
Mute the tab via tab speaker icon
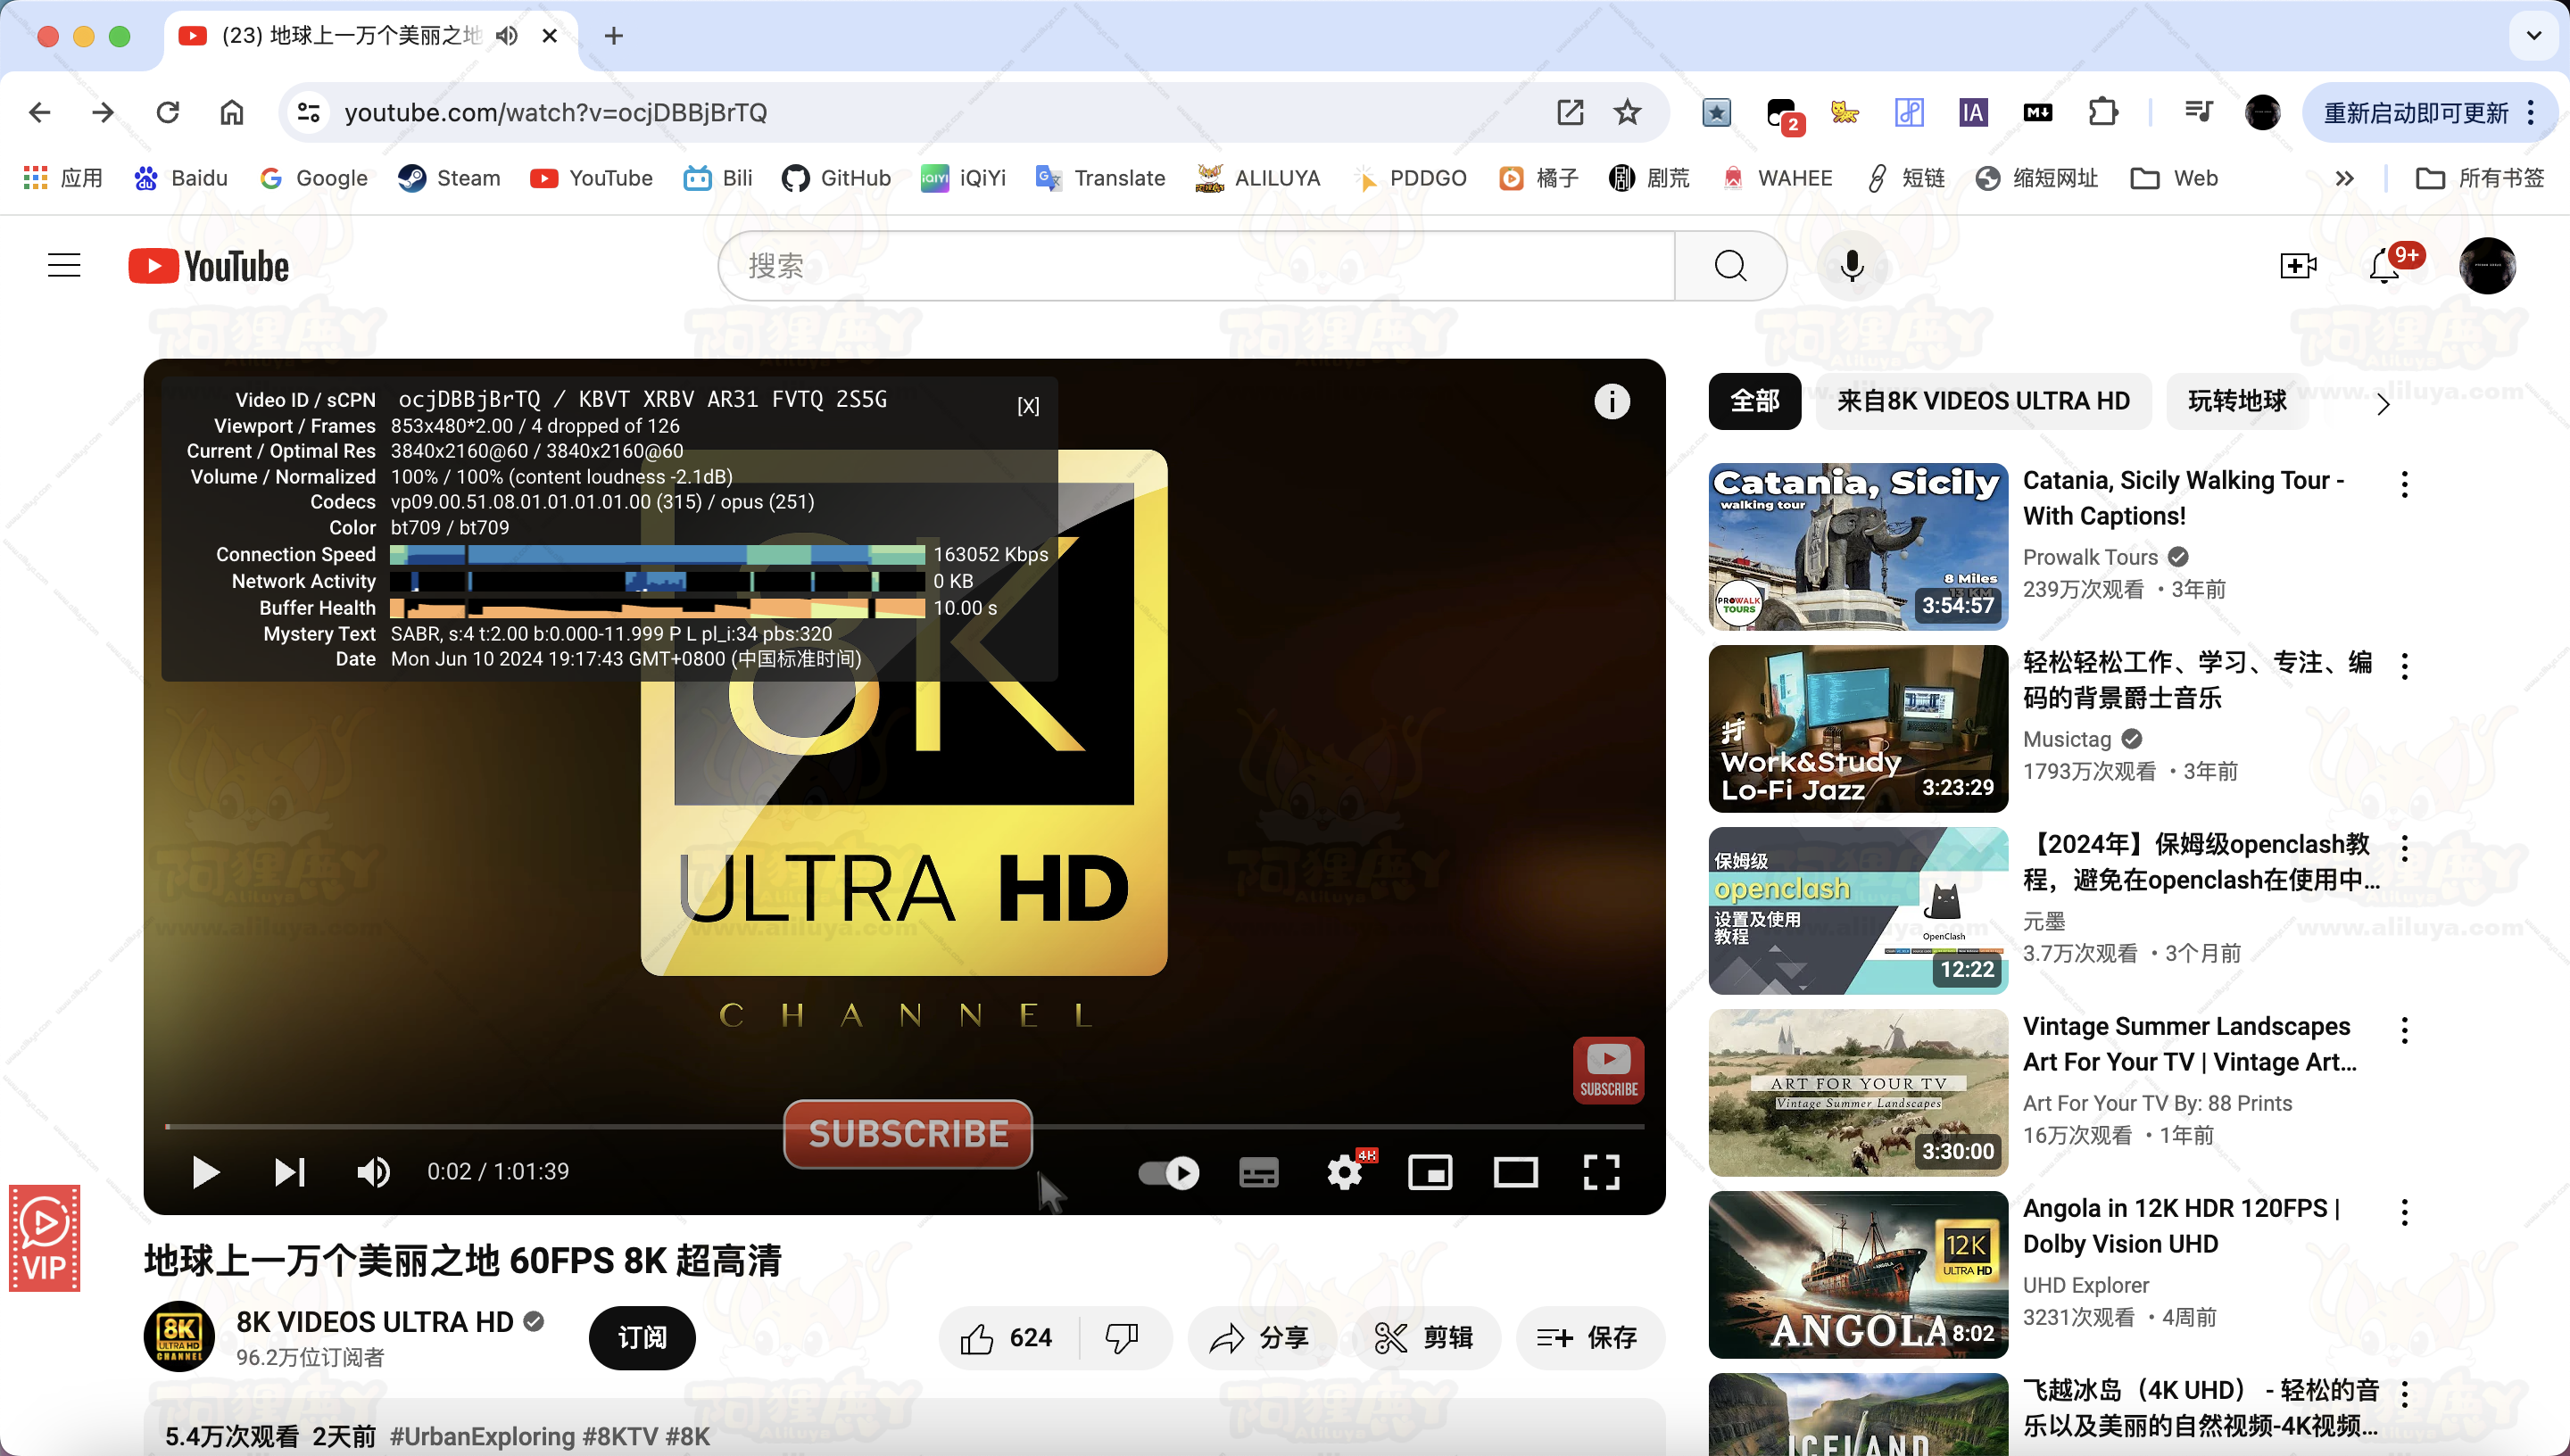pyautogui.click(x=507, y=36)
